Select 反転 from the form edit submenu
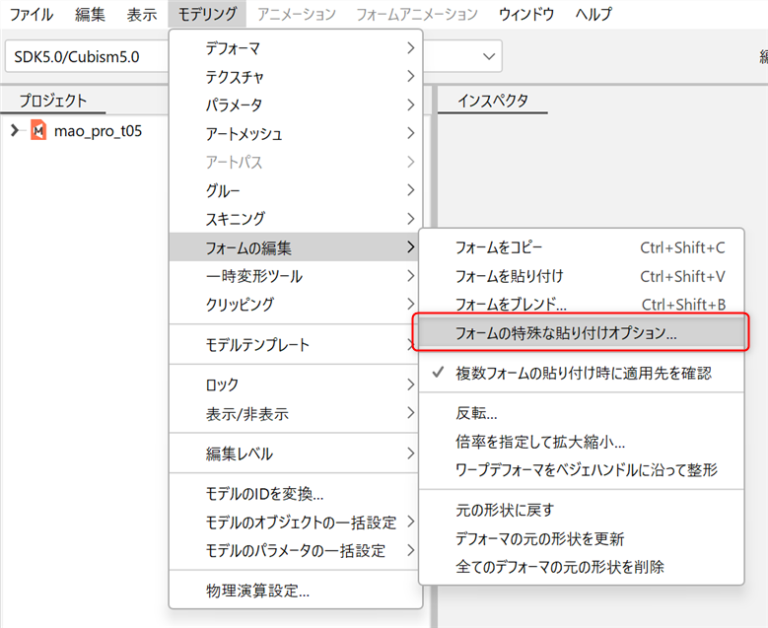Image resolution: width=768 pixels, height=628 pixels. tap(477, 413)
